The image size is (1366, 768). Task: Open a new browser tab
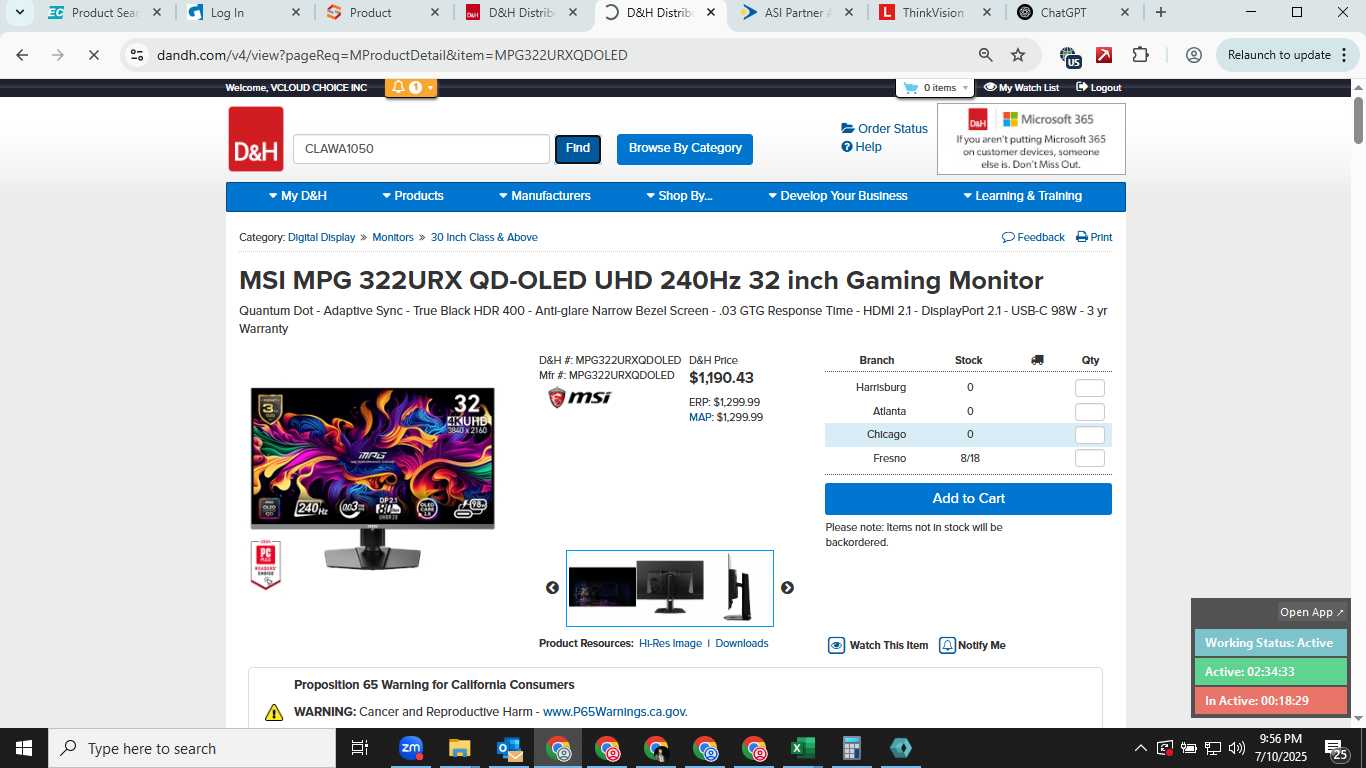1160,13
